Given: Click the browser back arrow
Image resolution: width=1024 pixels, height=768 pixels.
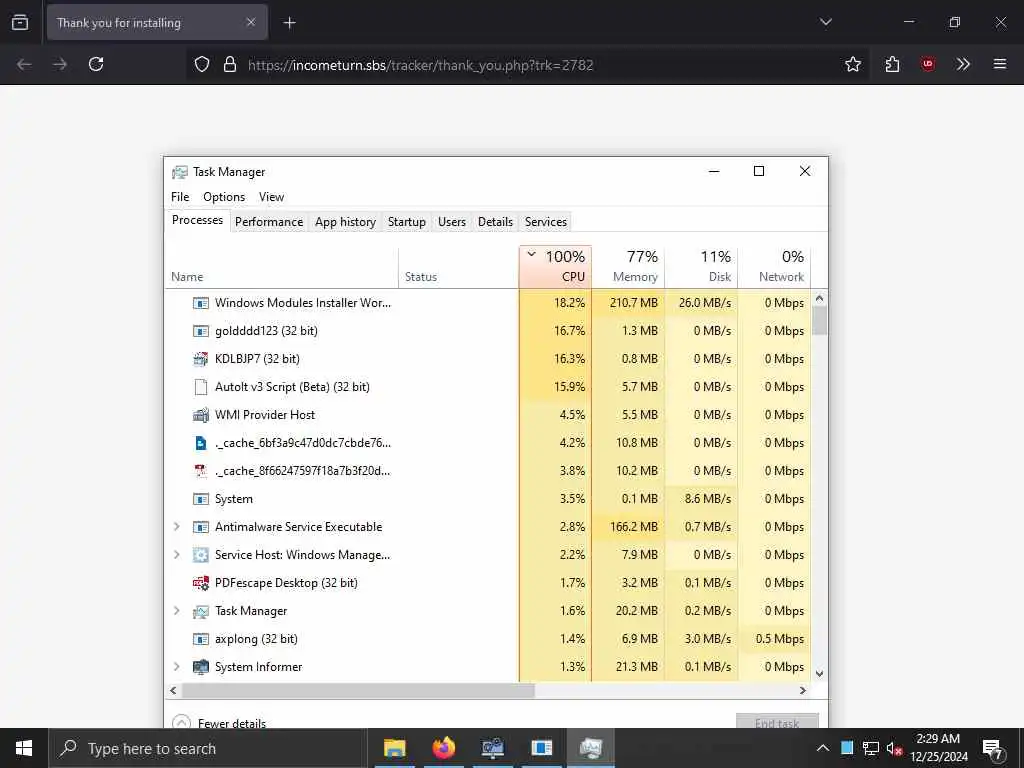Looking at the screenshot, I should 24,64.
